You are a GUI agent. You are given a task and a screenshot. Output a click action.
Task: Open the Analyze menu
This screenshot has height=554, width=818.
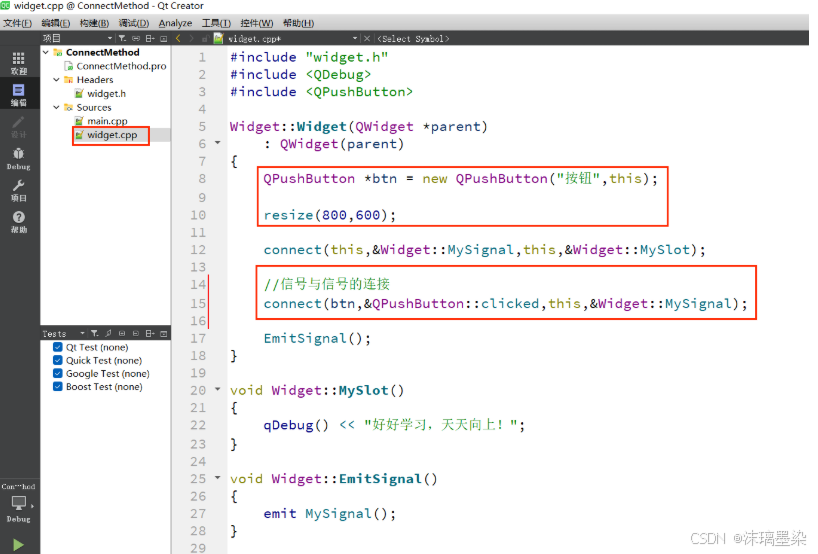pos(175,23)
